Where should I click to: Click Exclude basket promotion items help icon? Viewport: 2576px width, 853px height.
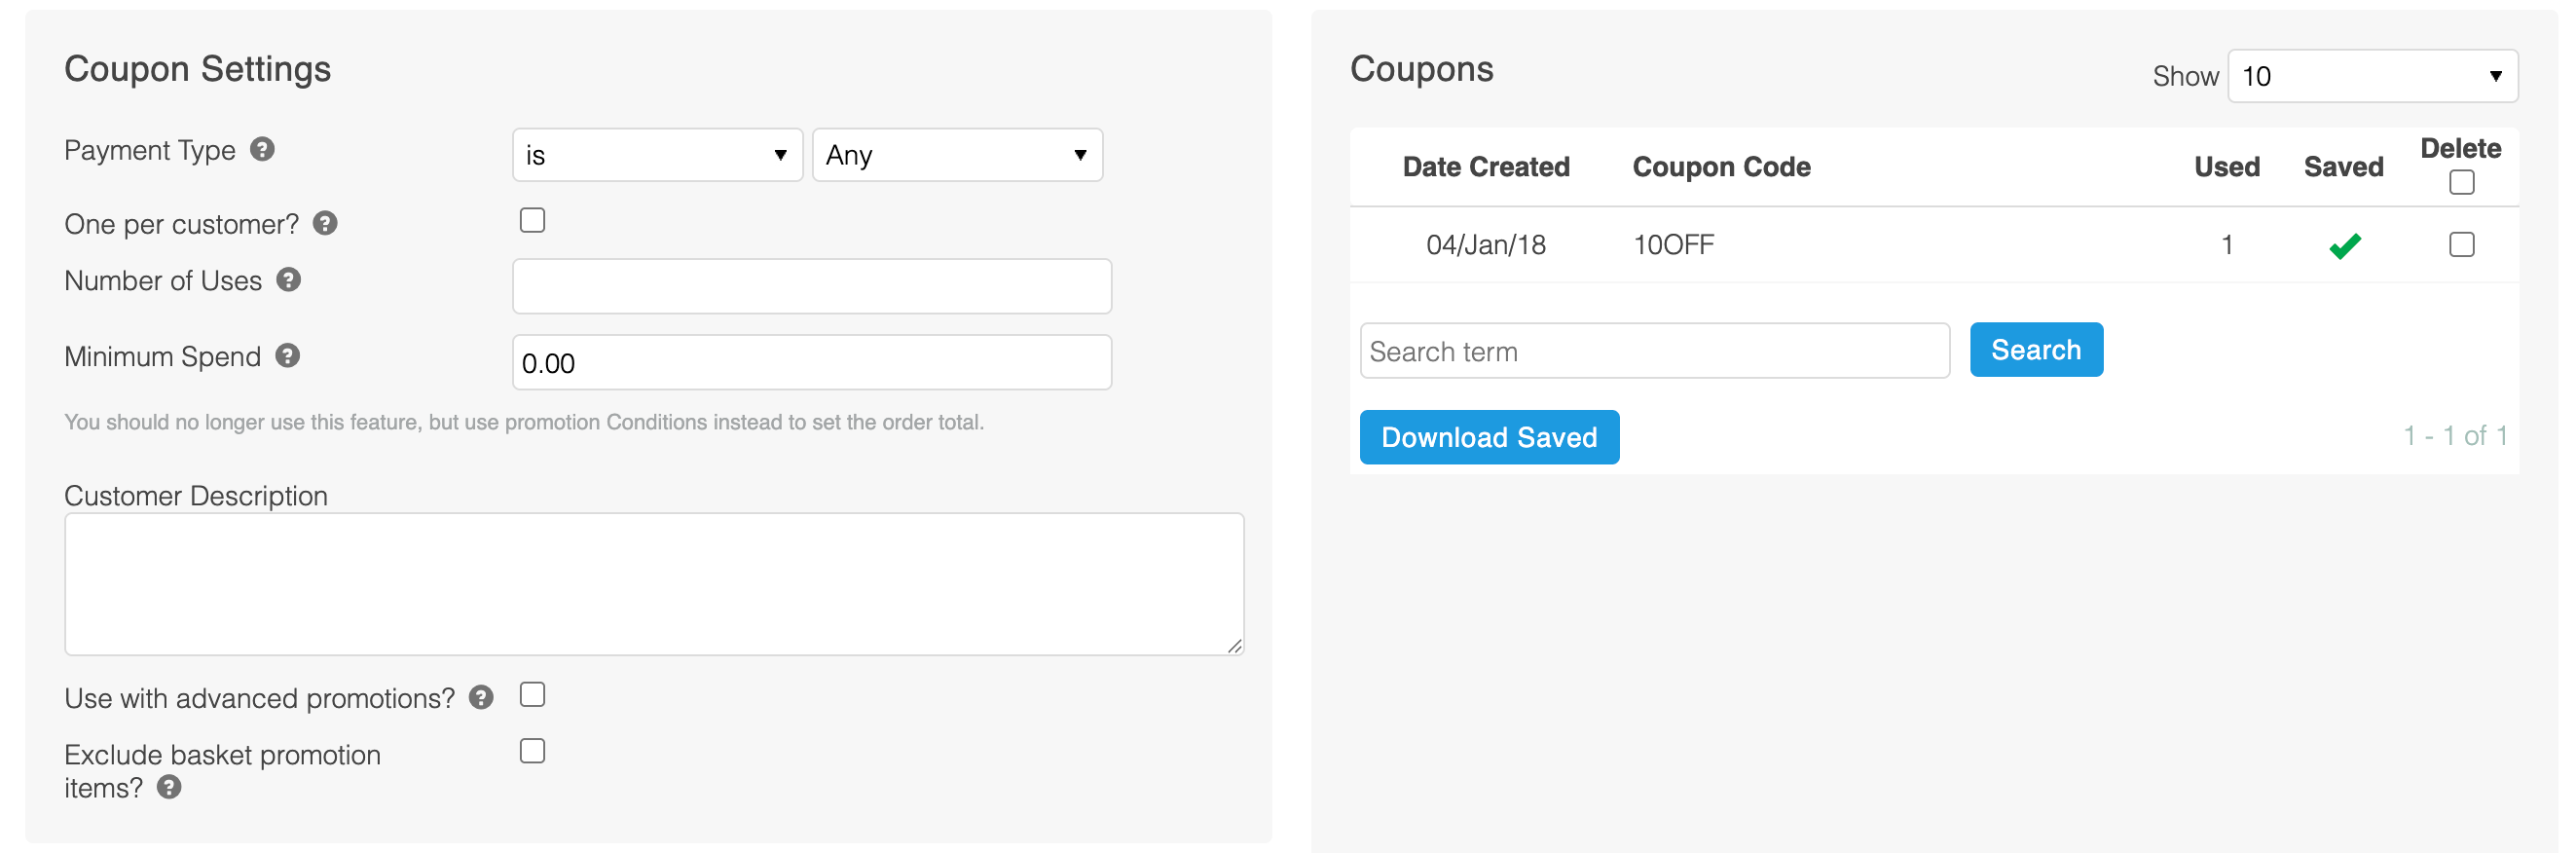click(x=169, y=787)
